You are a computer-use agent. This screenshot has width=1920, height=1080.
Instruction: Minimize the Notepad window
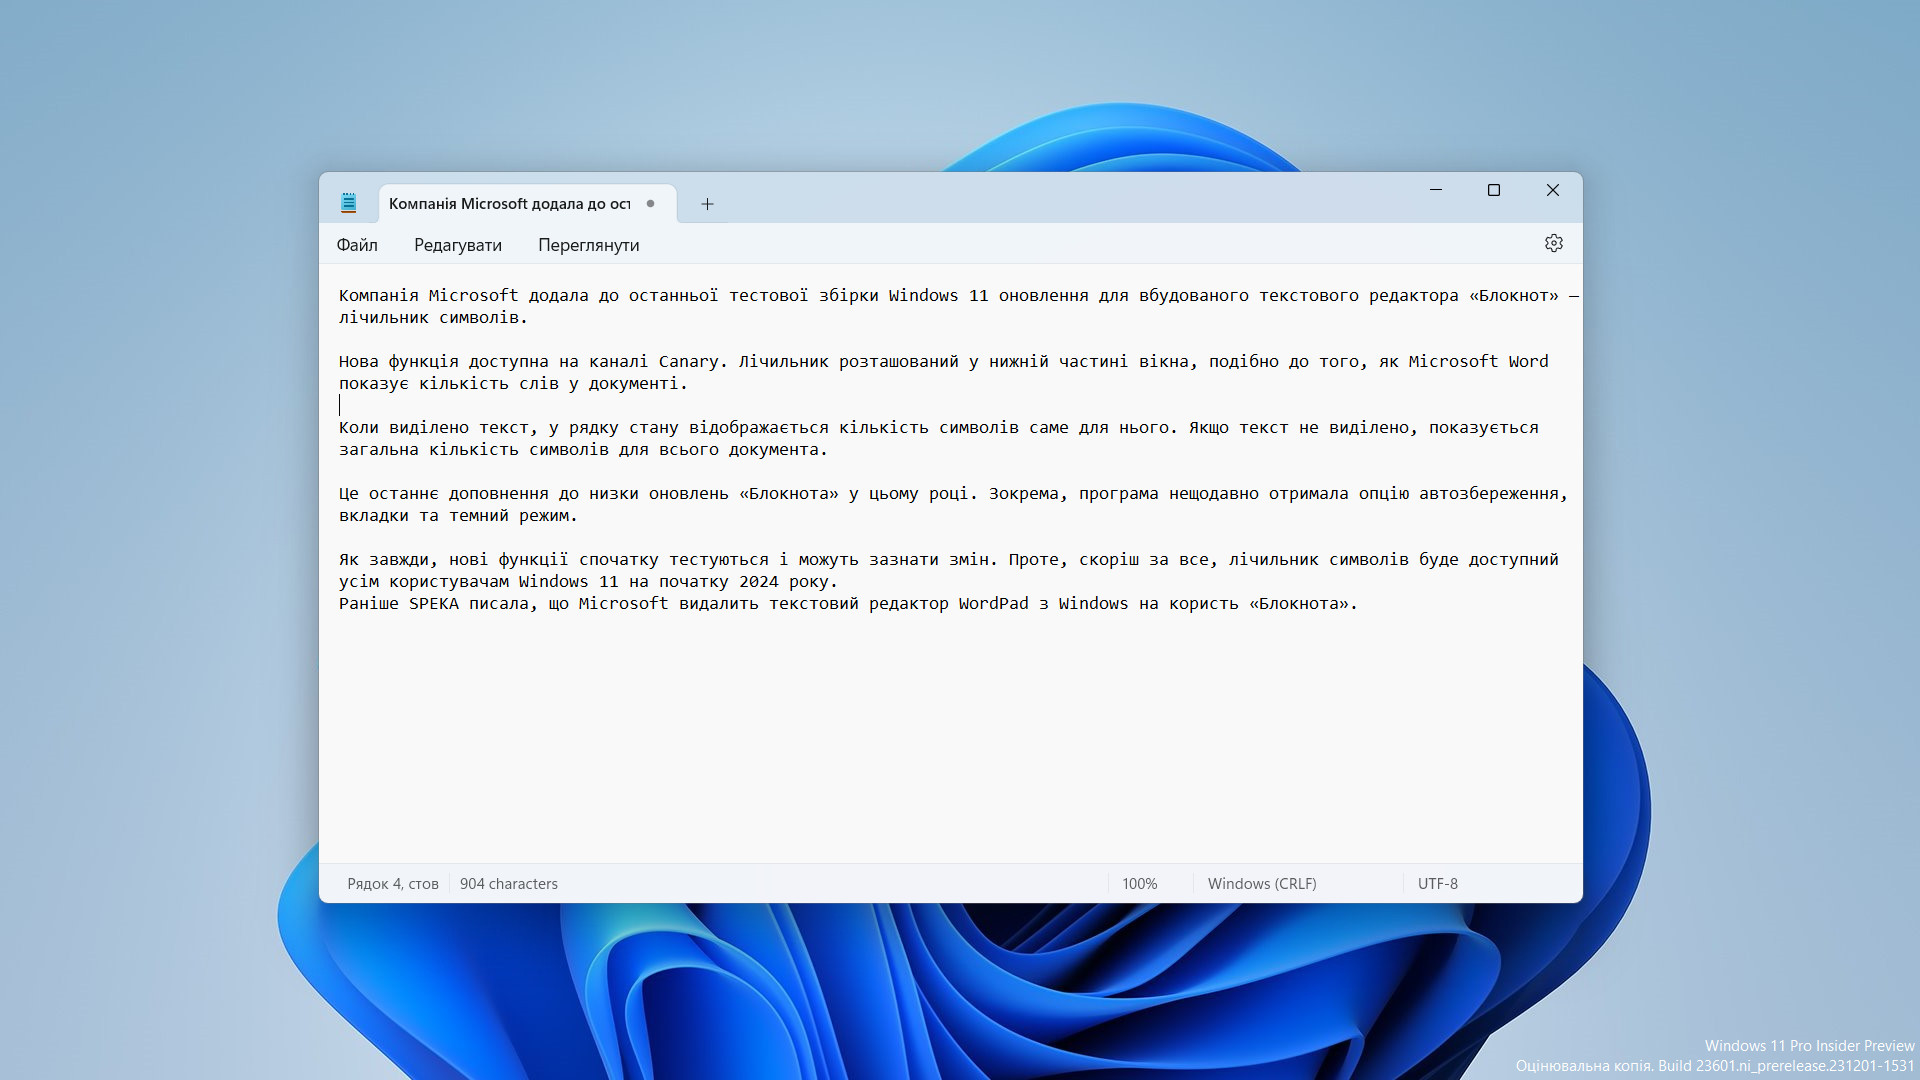(x=1436, y=190)
